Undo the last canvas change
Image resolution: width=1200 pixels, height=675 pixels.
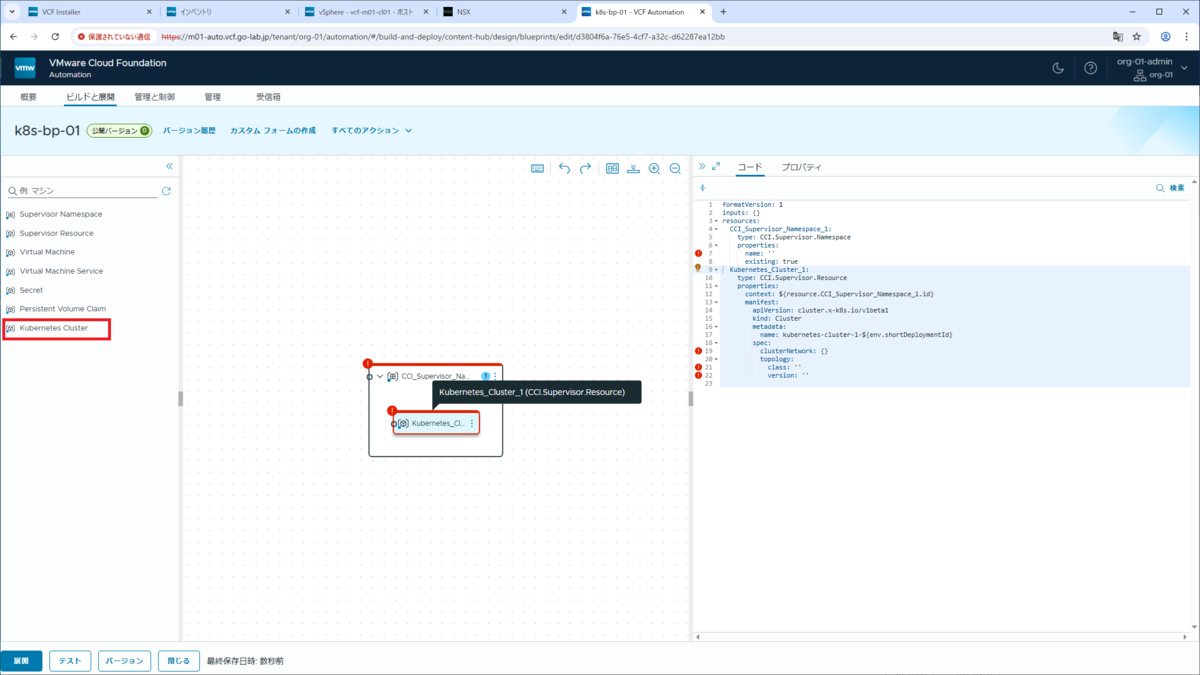pyautogui.click(x=564, y=168)
